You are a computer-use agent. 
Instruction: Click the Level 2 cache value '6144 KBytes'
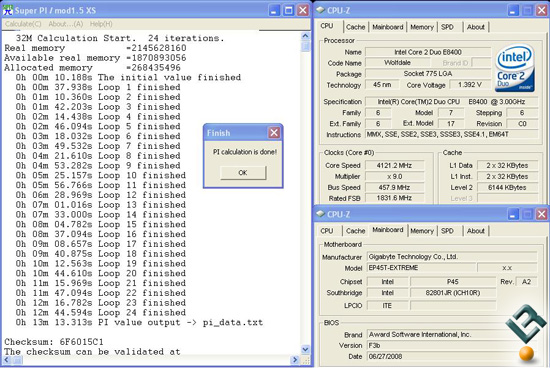(507, 187)
